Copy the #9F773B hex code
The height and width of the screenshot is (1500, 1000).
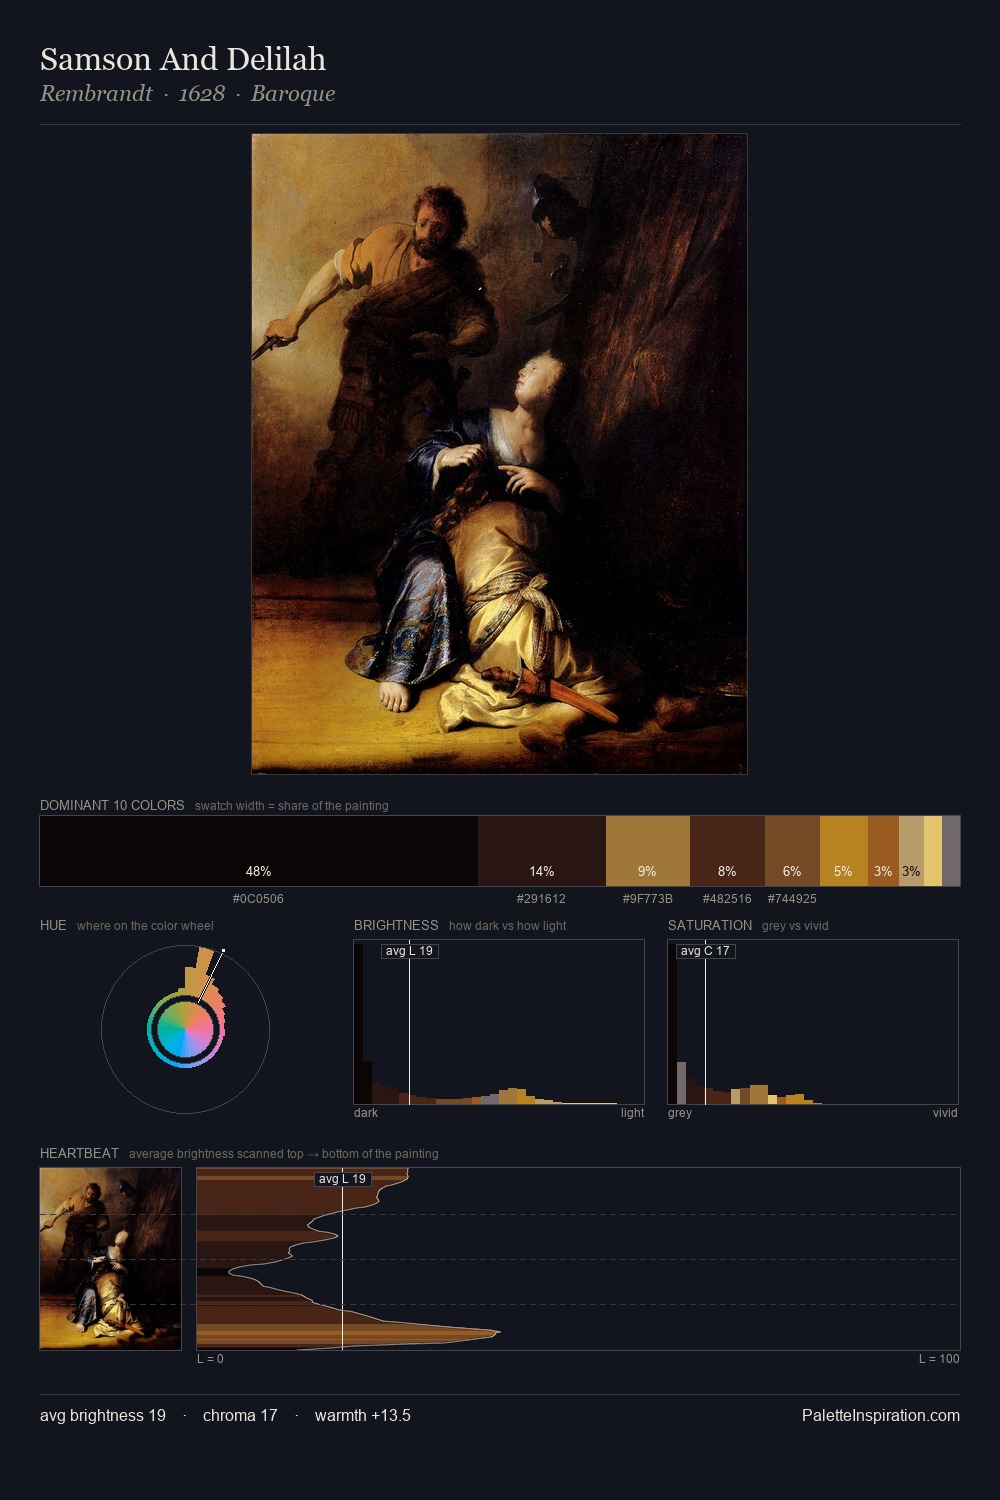pos(648,899)
